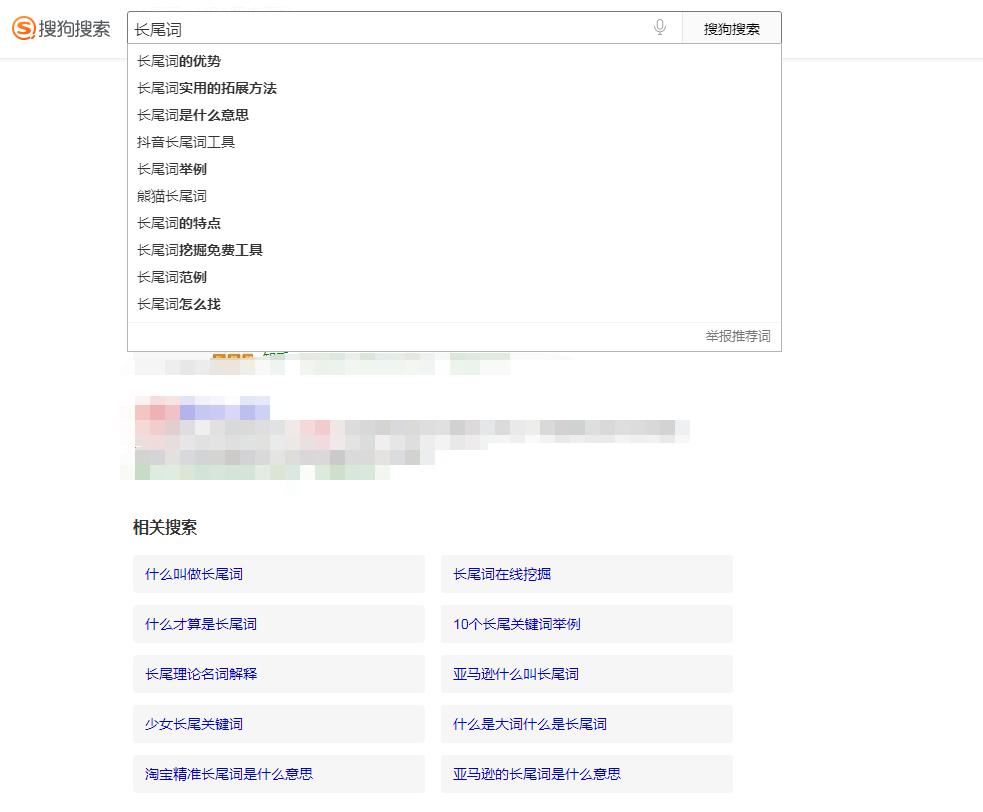The image size is (983, 812).
Task: Select the 长尾词举例 suggestion
Action: click(172, 169)
